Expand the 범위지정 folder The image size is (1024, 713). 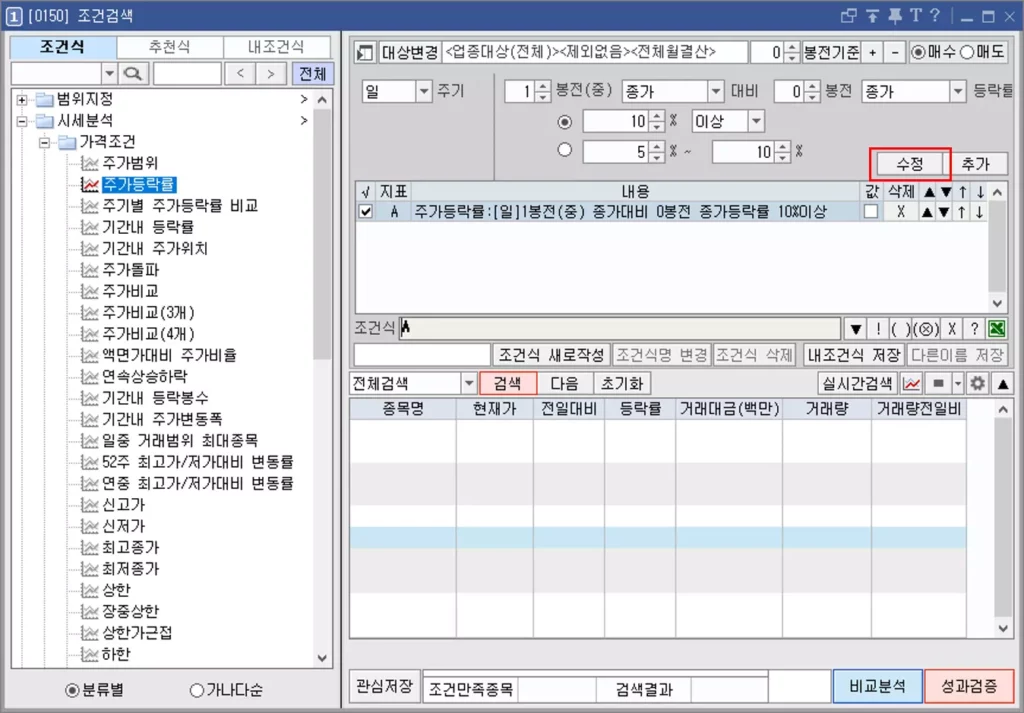click(x=22, y=100)
